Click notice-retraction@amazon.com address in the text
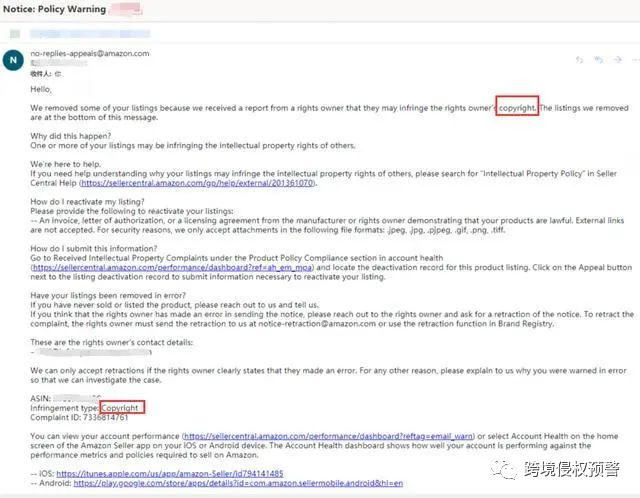This screenshot has height=498, width=640. (317, 324)
